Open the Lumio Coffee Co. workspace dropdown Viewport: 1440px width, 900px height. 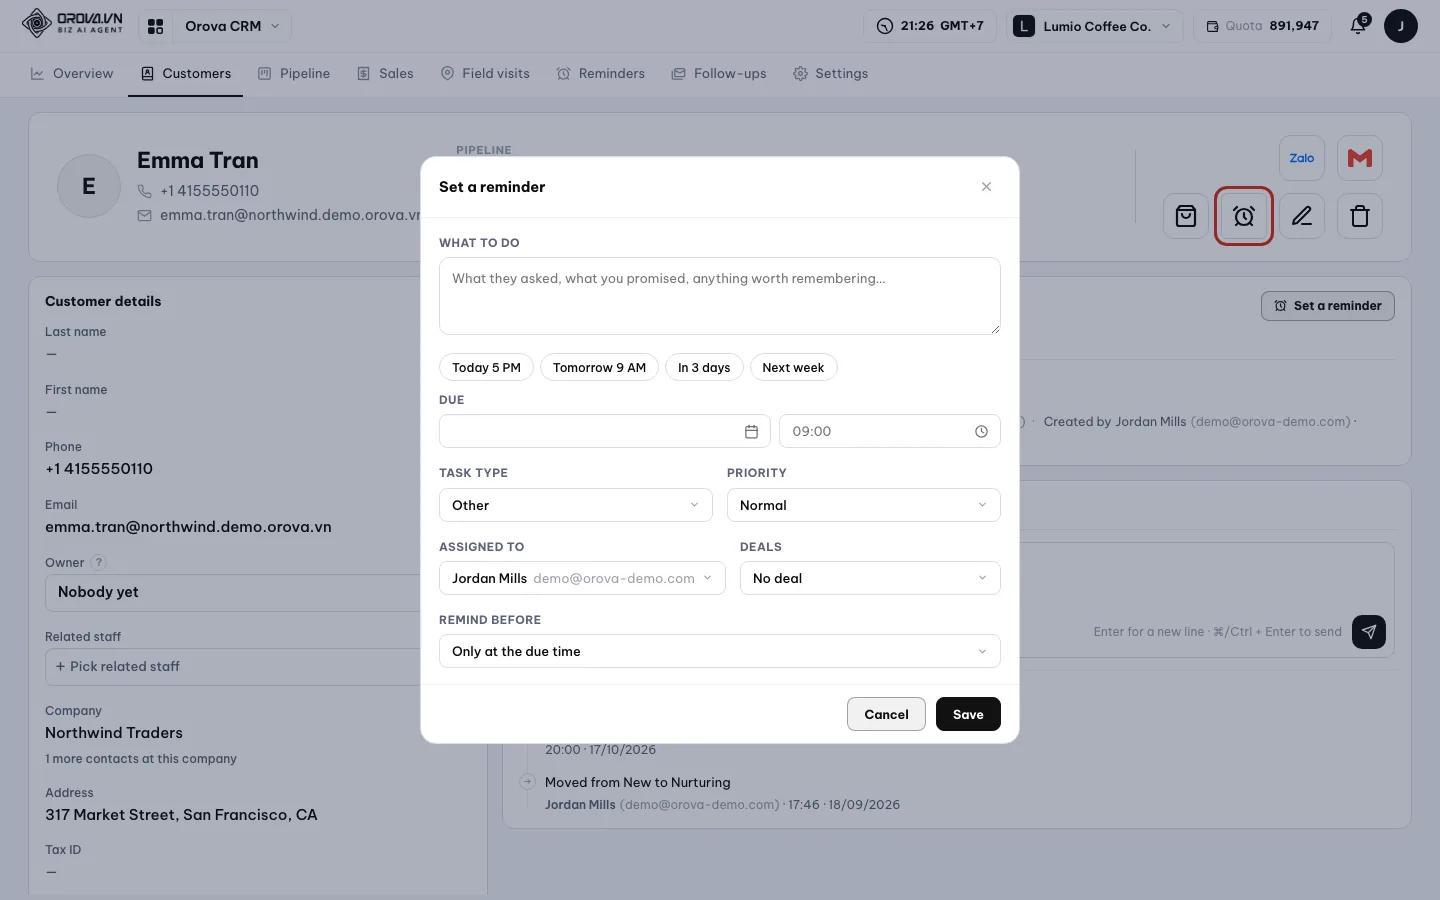tap(1094, 26)
